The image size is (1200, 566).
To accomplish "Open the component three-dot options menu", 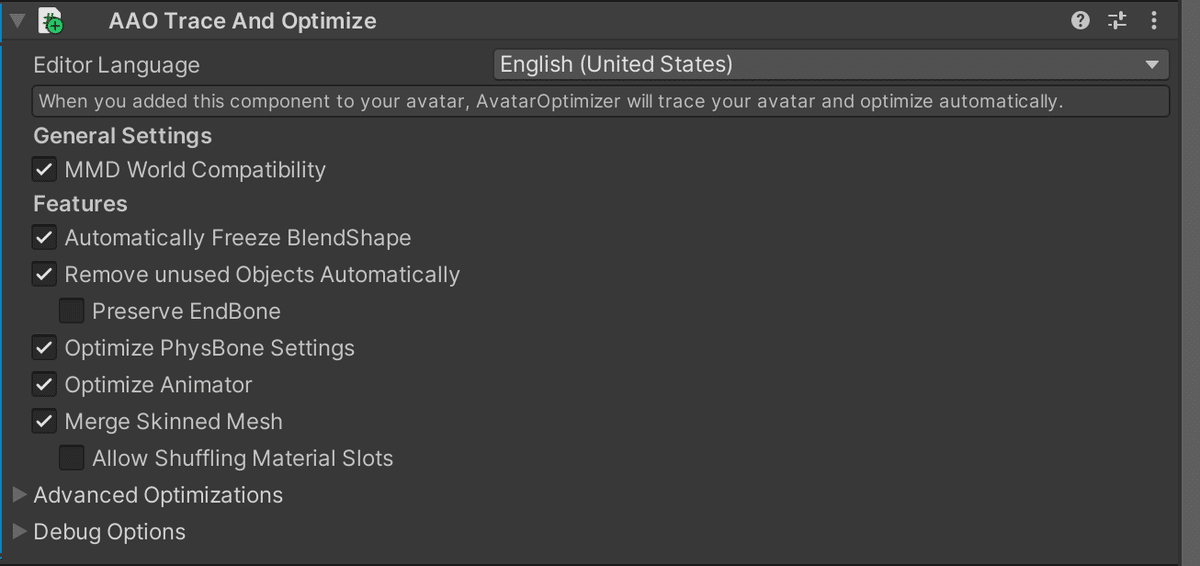I will coord(1154,20).
